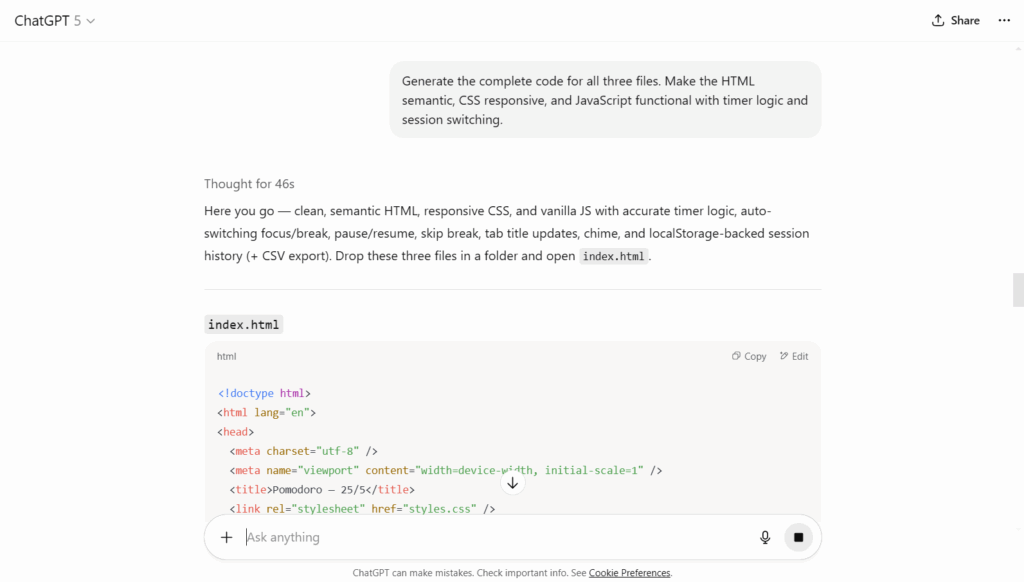
Task: Open the Cookie Preferences link
Action: [629, 573]
